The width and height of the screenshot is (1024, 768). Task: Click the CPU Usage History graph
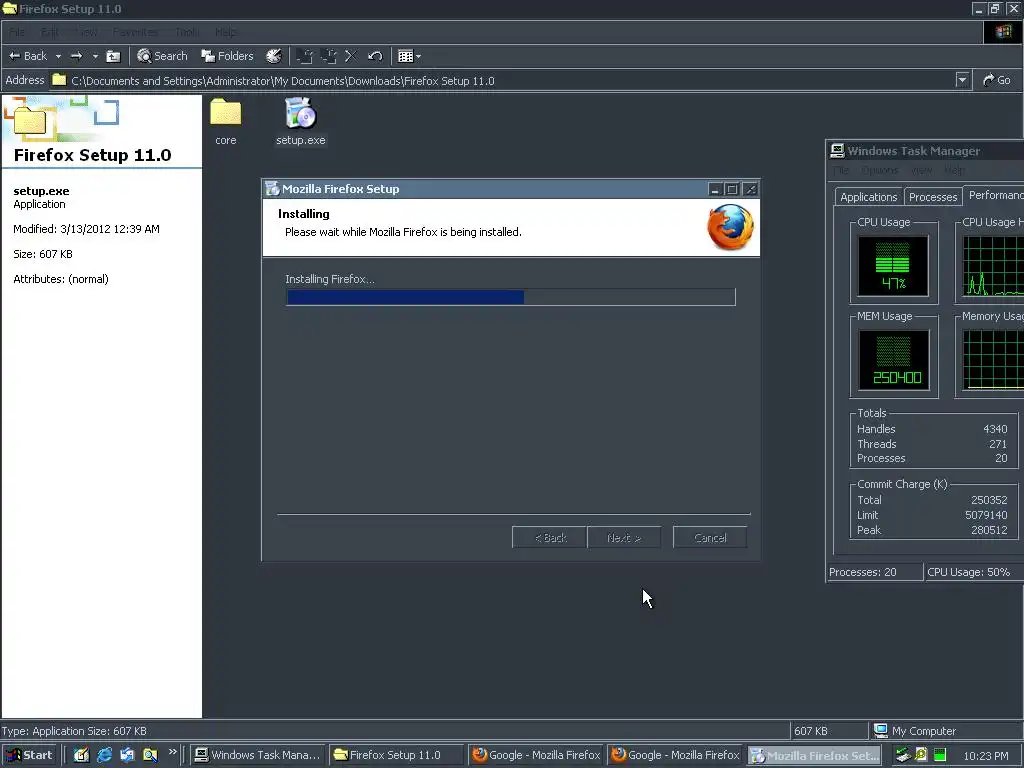[993, 266]
